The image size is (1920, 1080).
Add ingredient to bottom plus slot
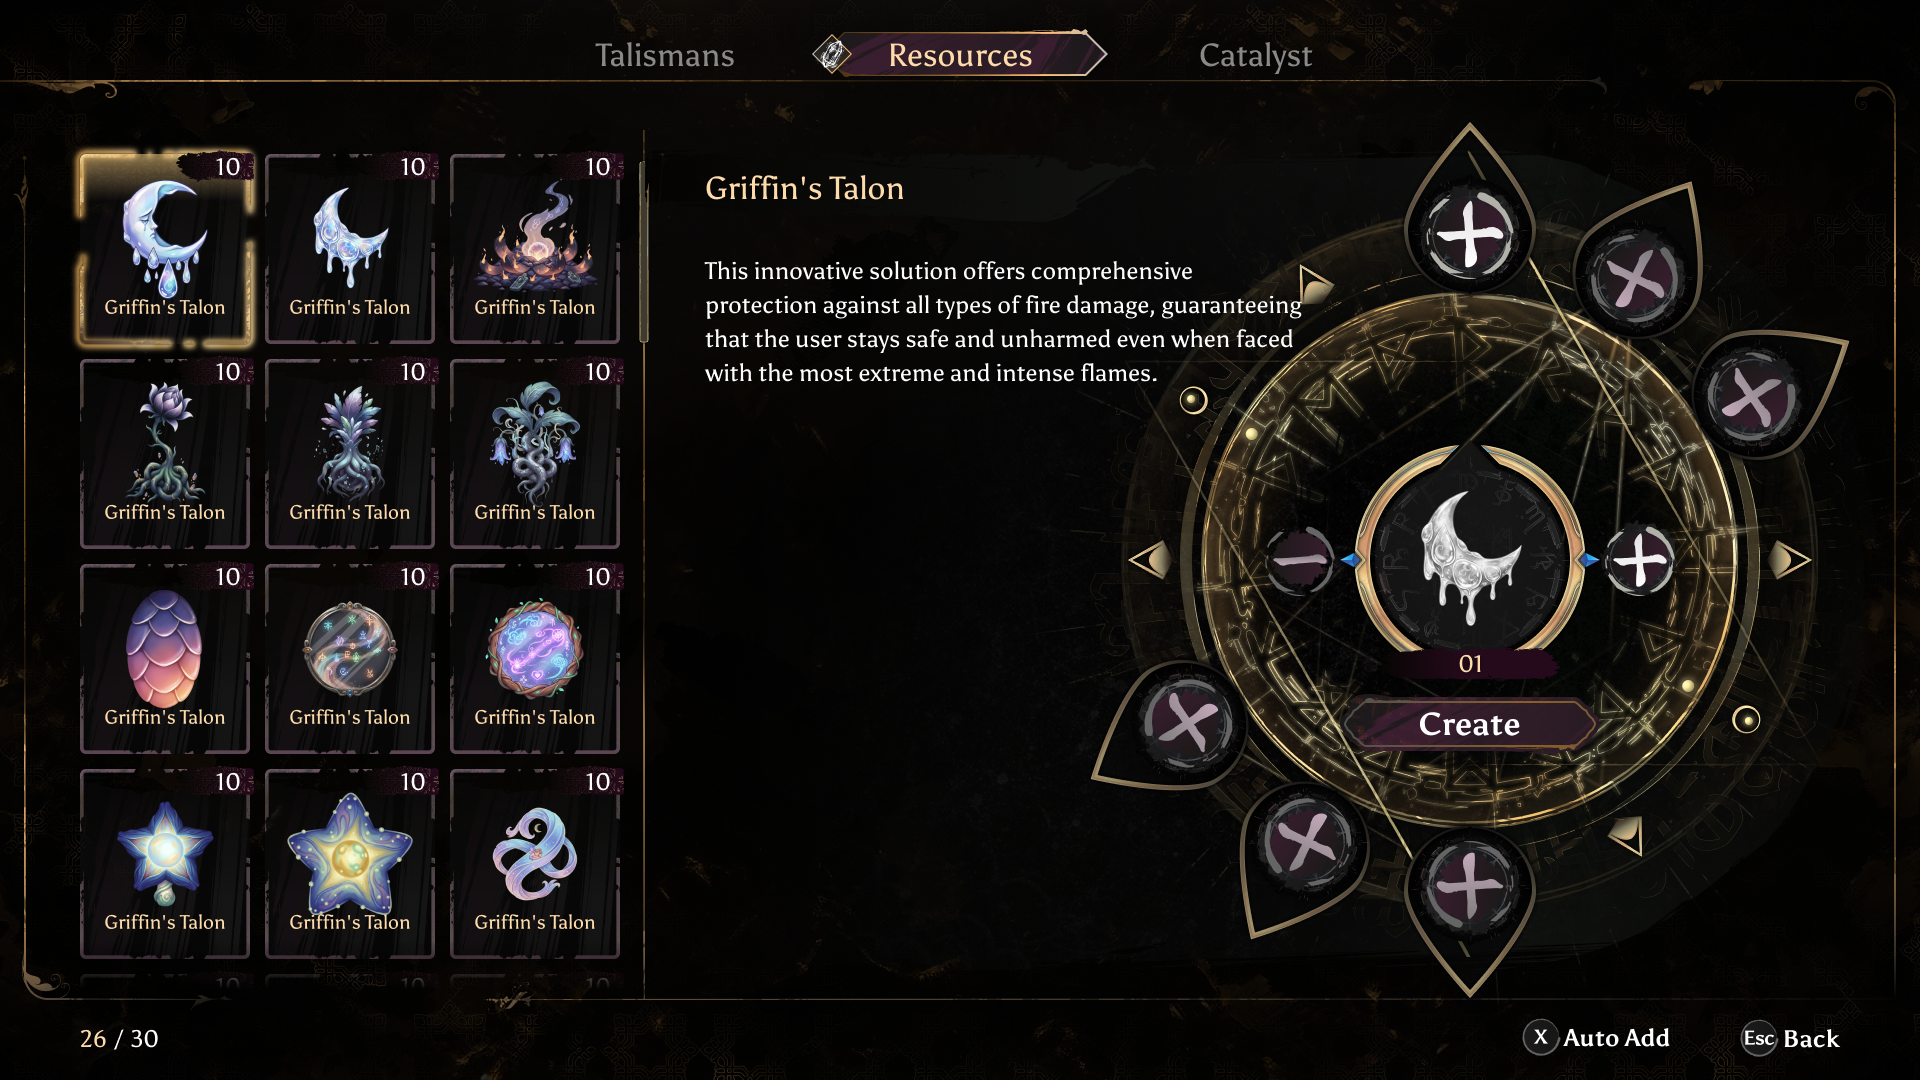[x=1469, y=885]
